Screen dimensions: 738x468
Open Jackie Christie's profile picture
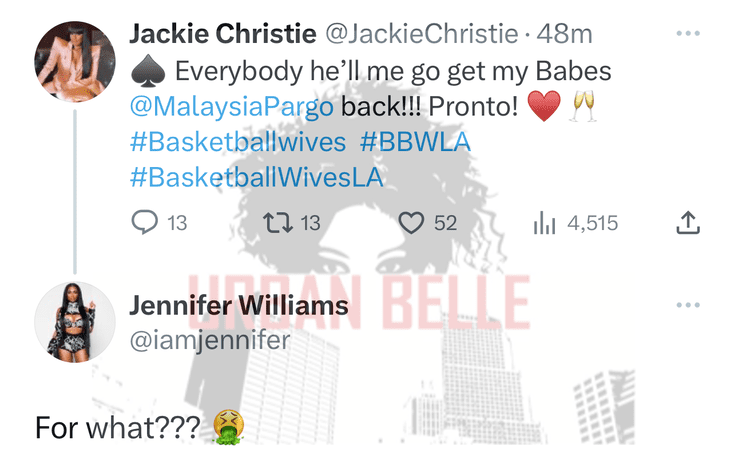pos(75,61)
